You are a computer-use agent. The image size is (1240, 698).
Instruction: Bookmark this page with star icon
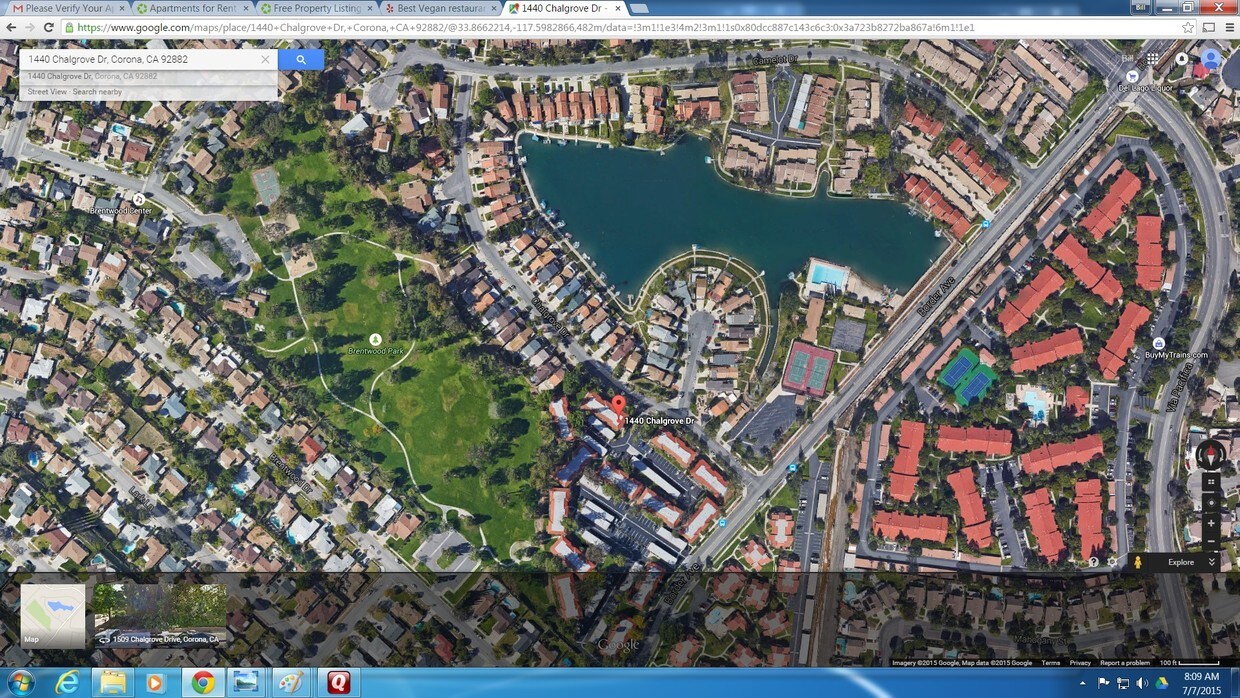click(x=1188, y=27)
